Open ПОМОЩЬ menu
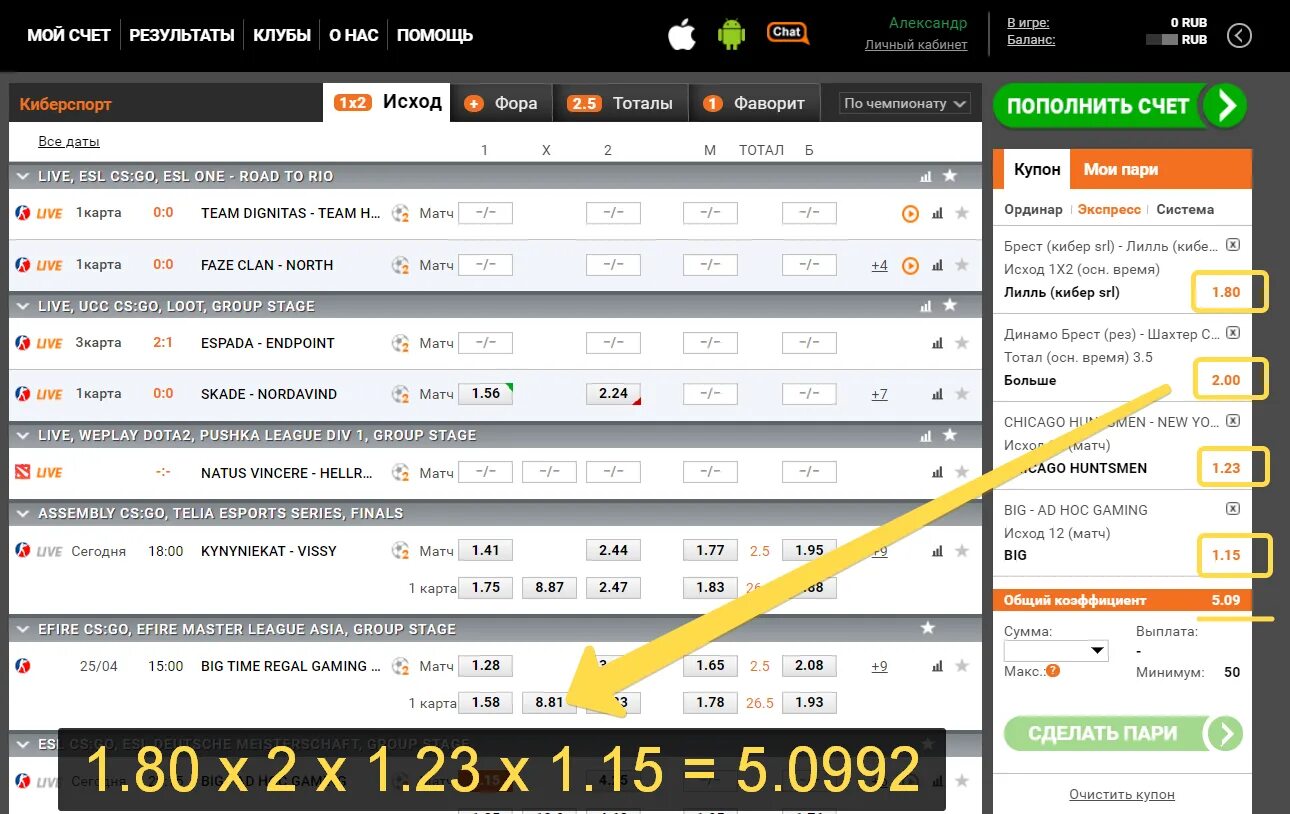The width and height of the screenshot is (1290, 814). pyautogui.click(x=435, y=35)
